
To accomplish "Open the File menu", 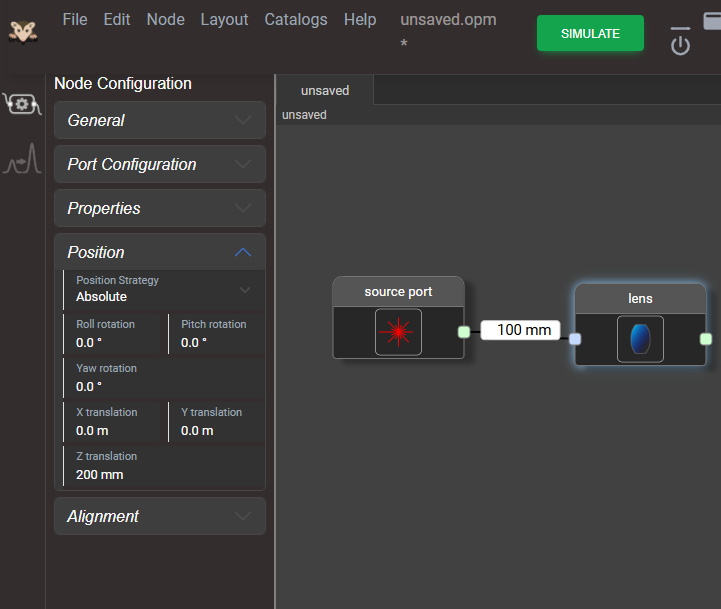I will [75, 20].
